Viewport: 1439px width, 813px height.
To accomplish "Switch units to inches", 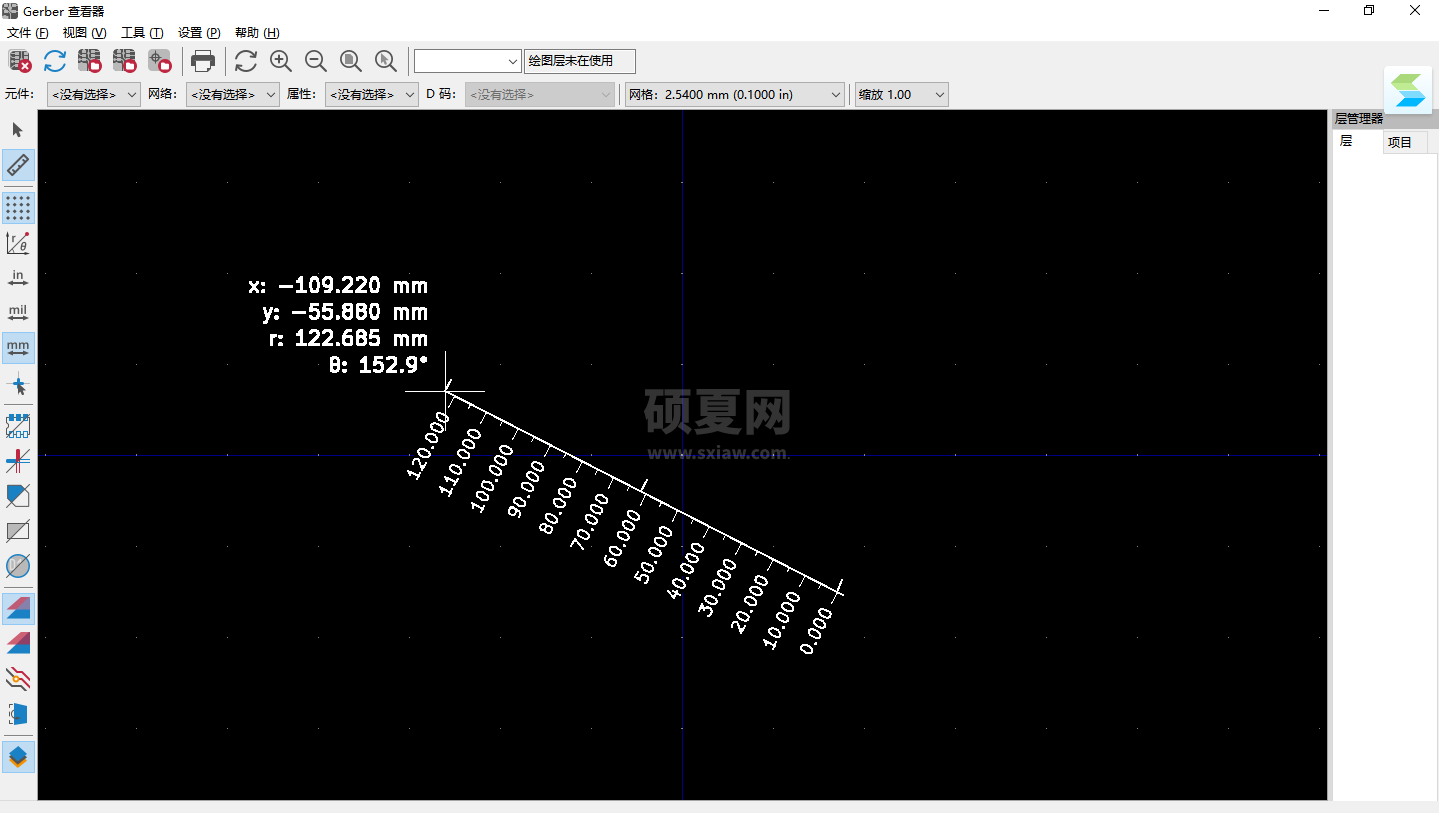I will 18,278.
